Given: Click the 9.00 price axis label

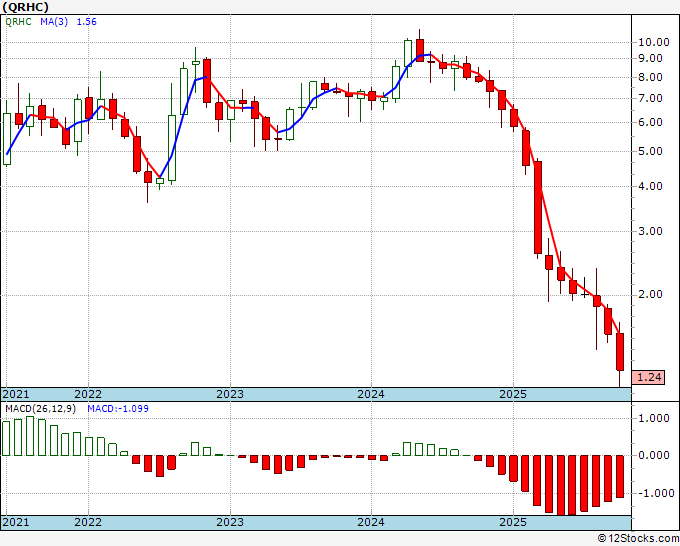Looking at the screenshot, I should point(650,59).
